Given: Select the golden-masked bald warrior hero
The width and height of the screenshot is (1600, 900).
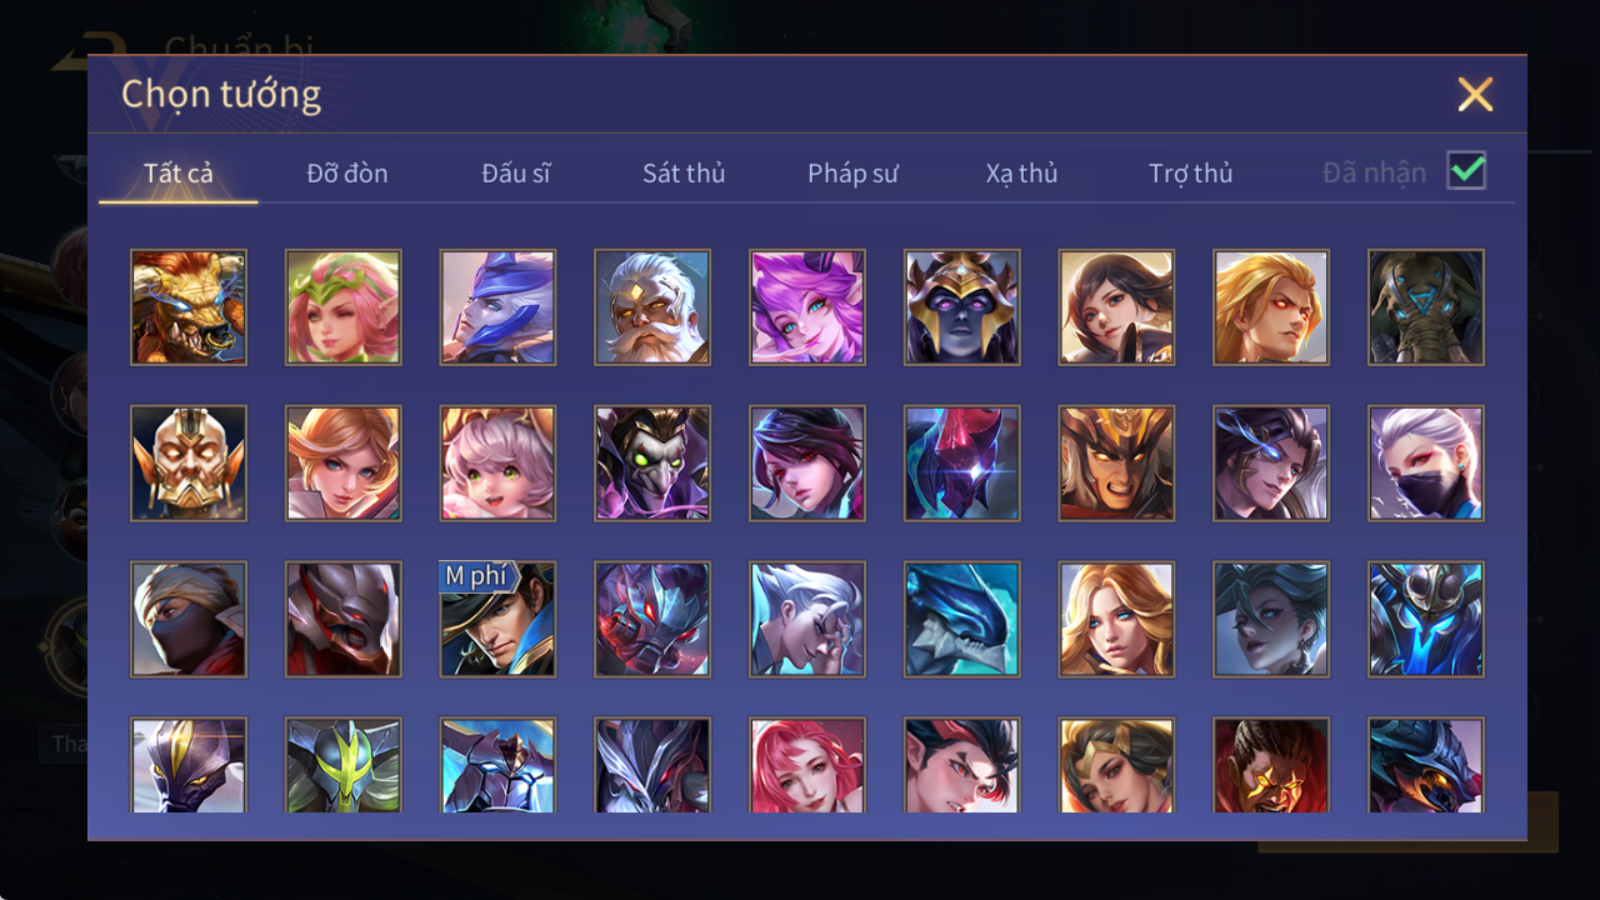Looking at the screenshot, I should [x=188, y=463].
